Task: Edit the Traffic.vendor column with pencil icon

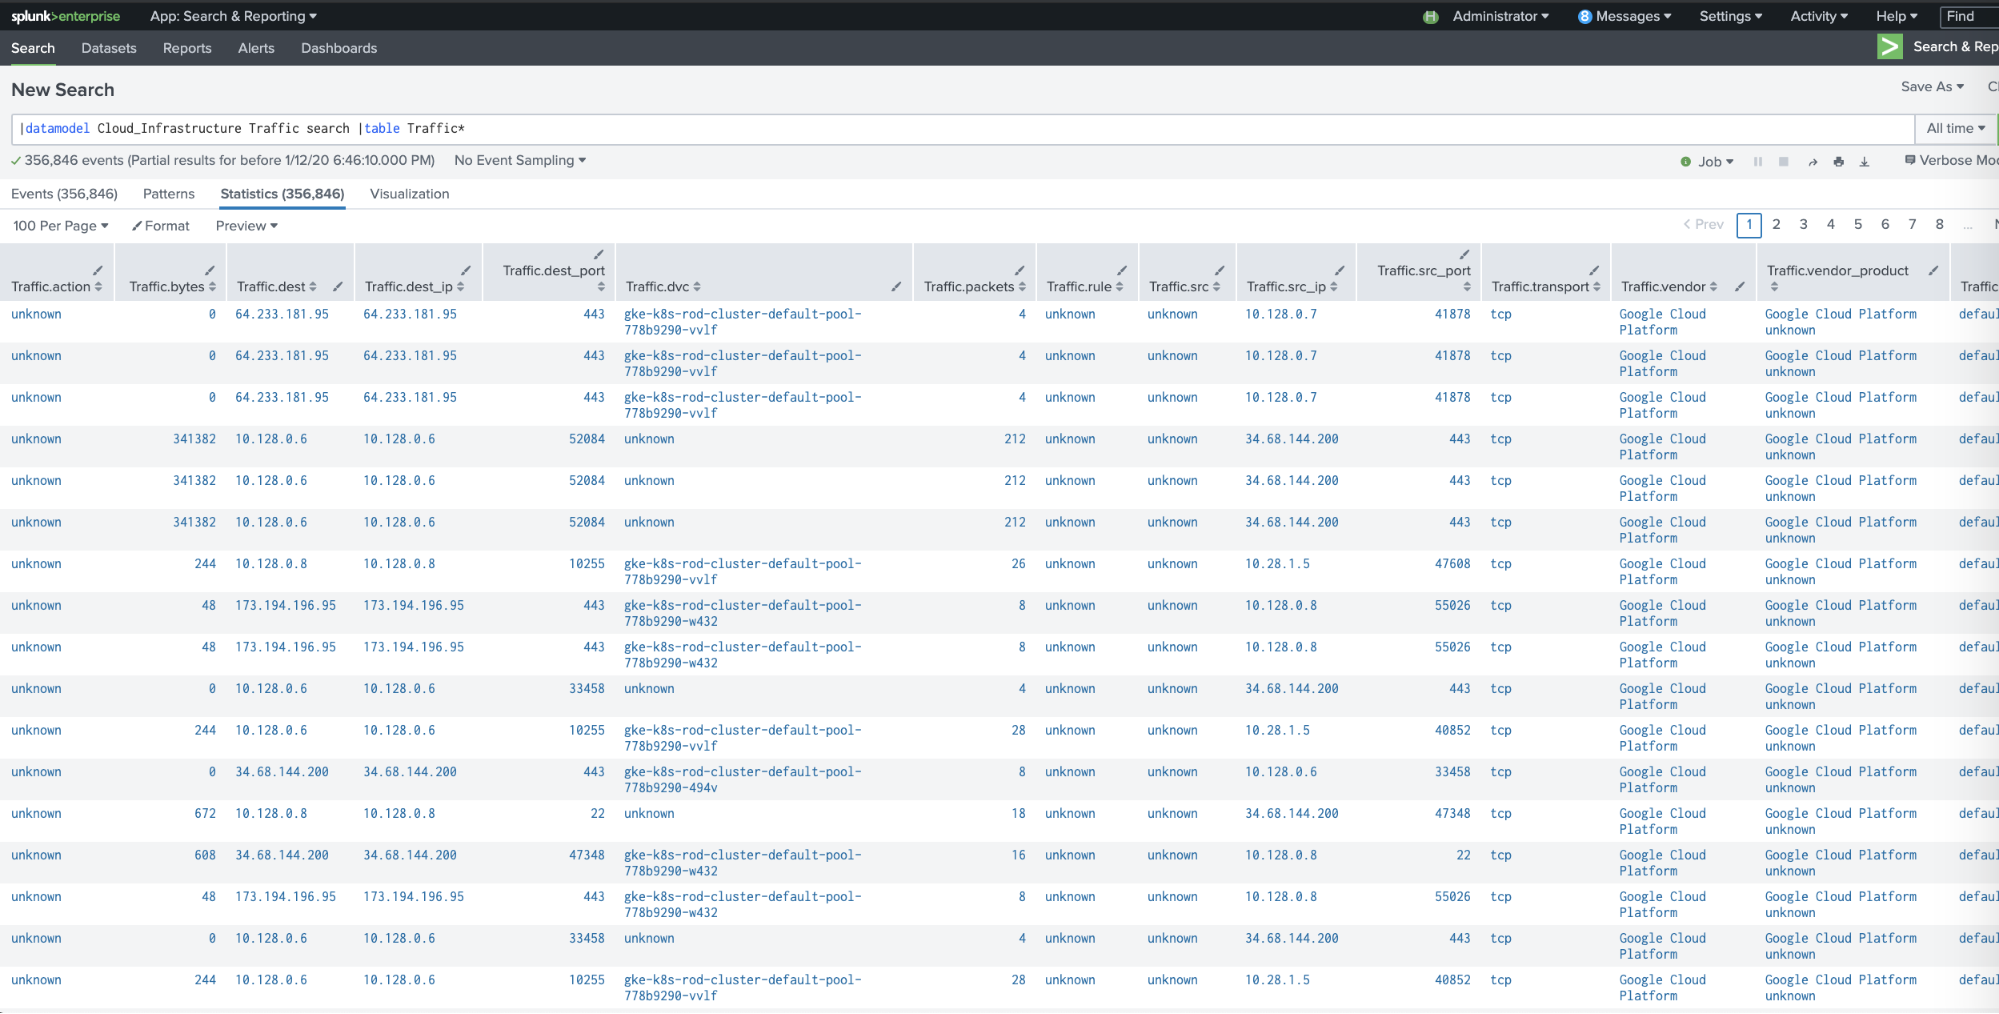Action: click(x=1740, y=287)
